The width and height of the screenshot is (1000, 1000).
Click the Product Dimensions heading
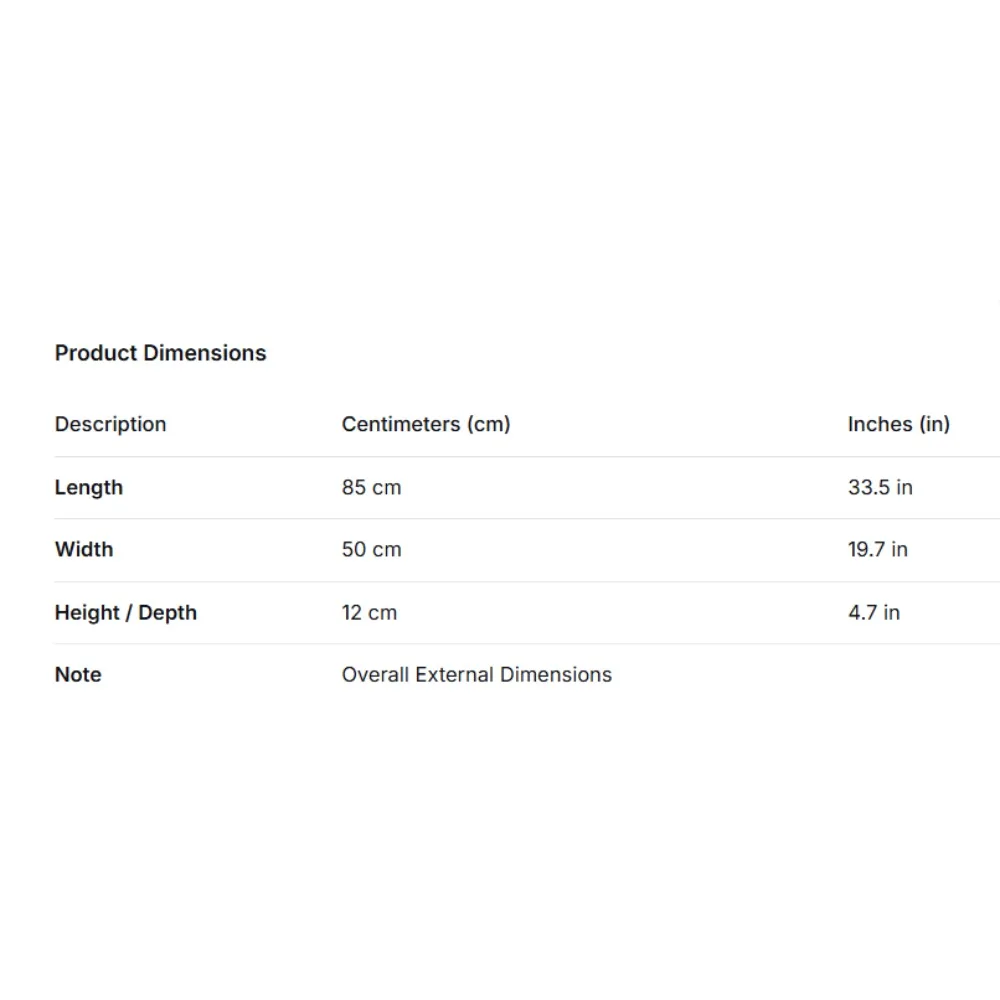click(x=160, y=353)
